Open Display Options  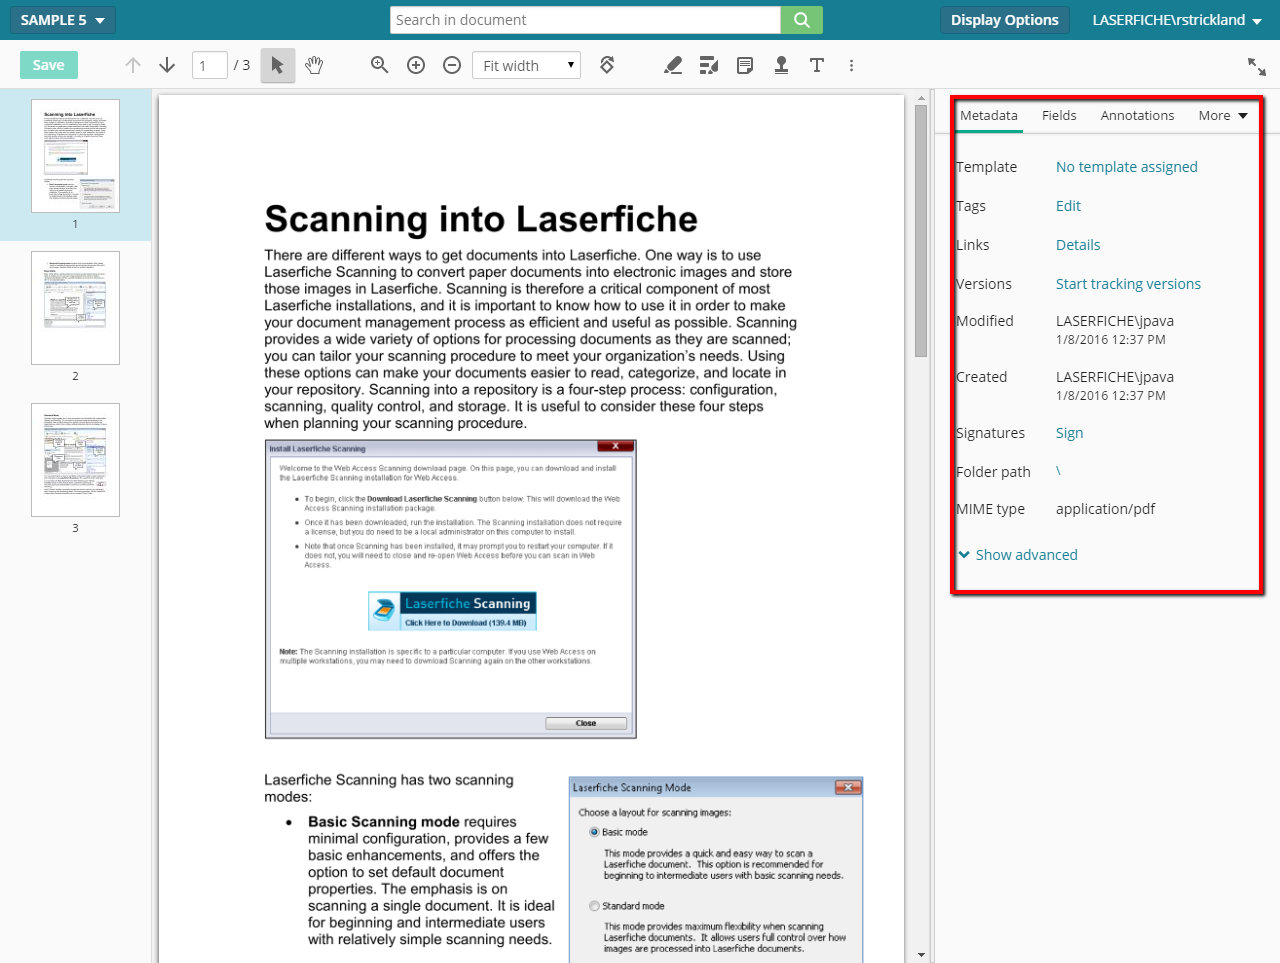coord(1005,20)
